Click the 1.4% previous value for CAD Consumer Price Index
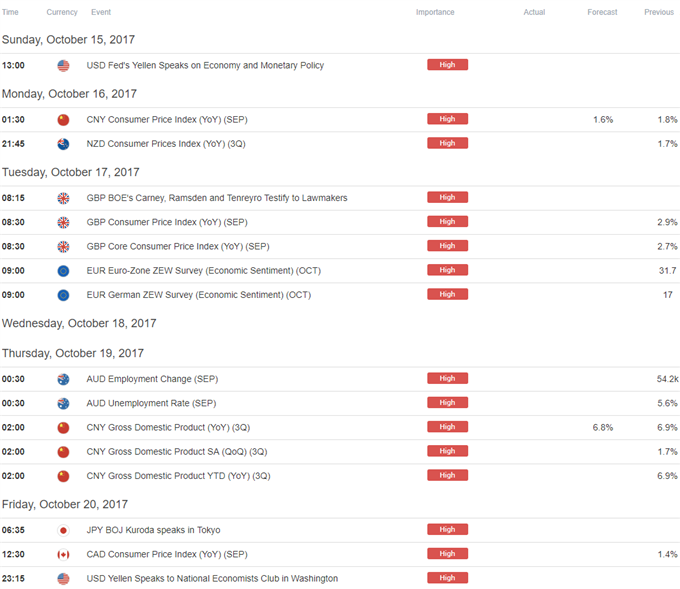This screenshot has width=680, height=589. [x=667, y=554]
